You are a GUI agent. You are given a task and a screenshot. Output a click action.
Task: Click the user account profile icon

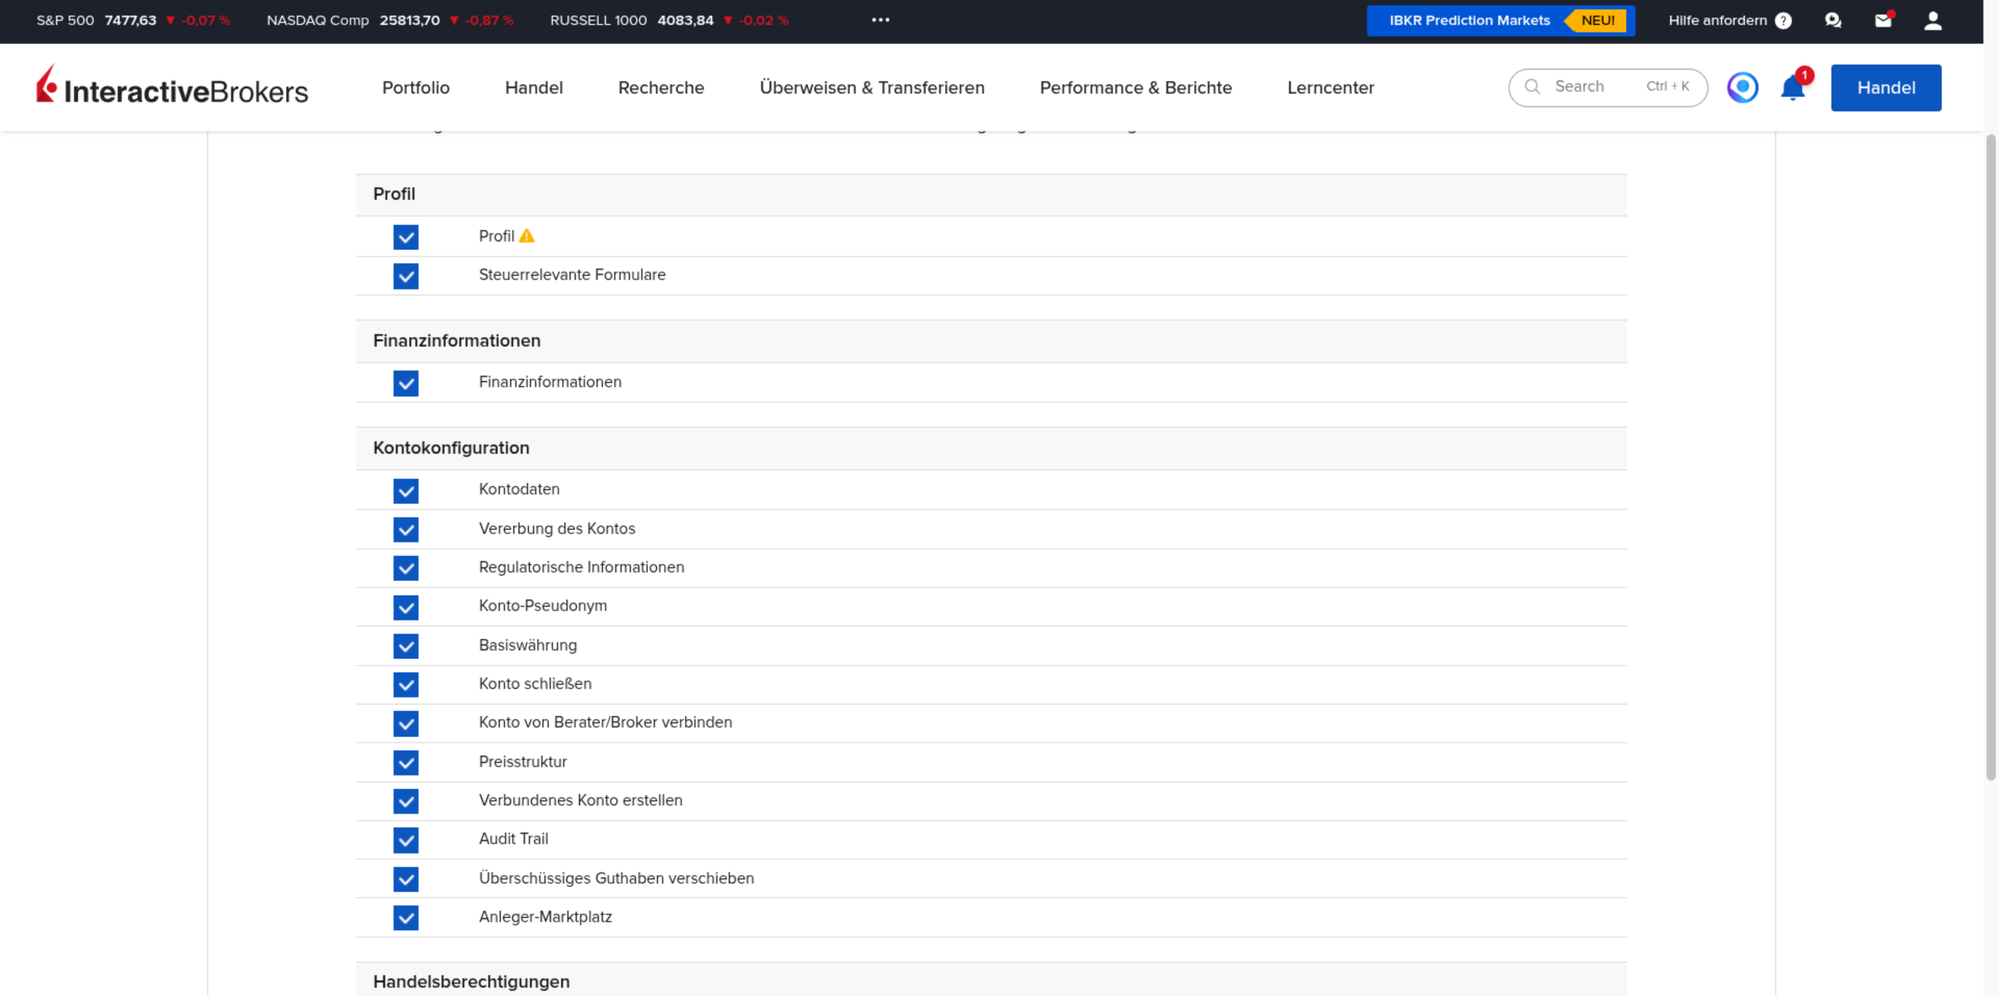pos(1932,21)
